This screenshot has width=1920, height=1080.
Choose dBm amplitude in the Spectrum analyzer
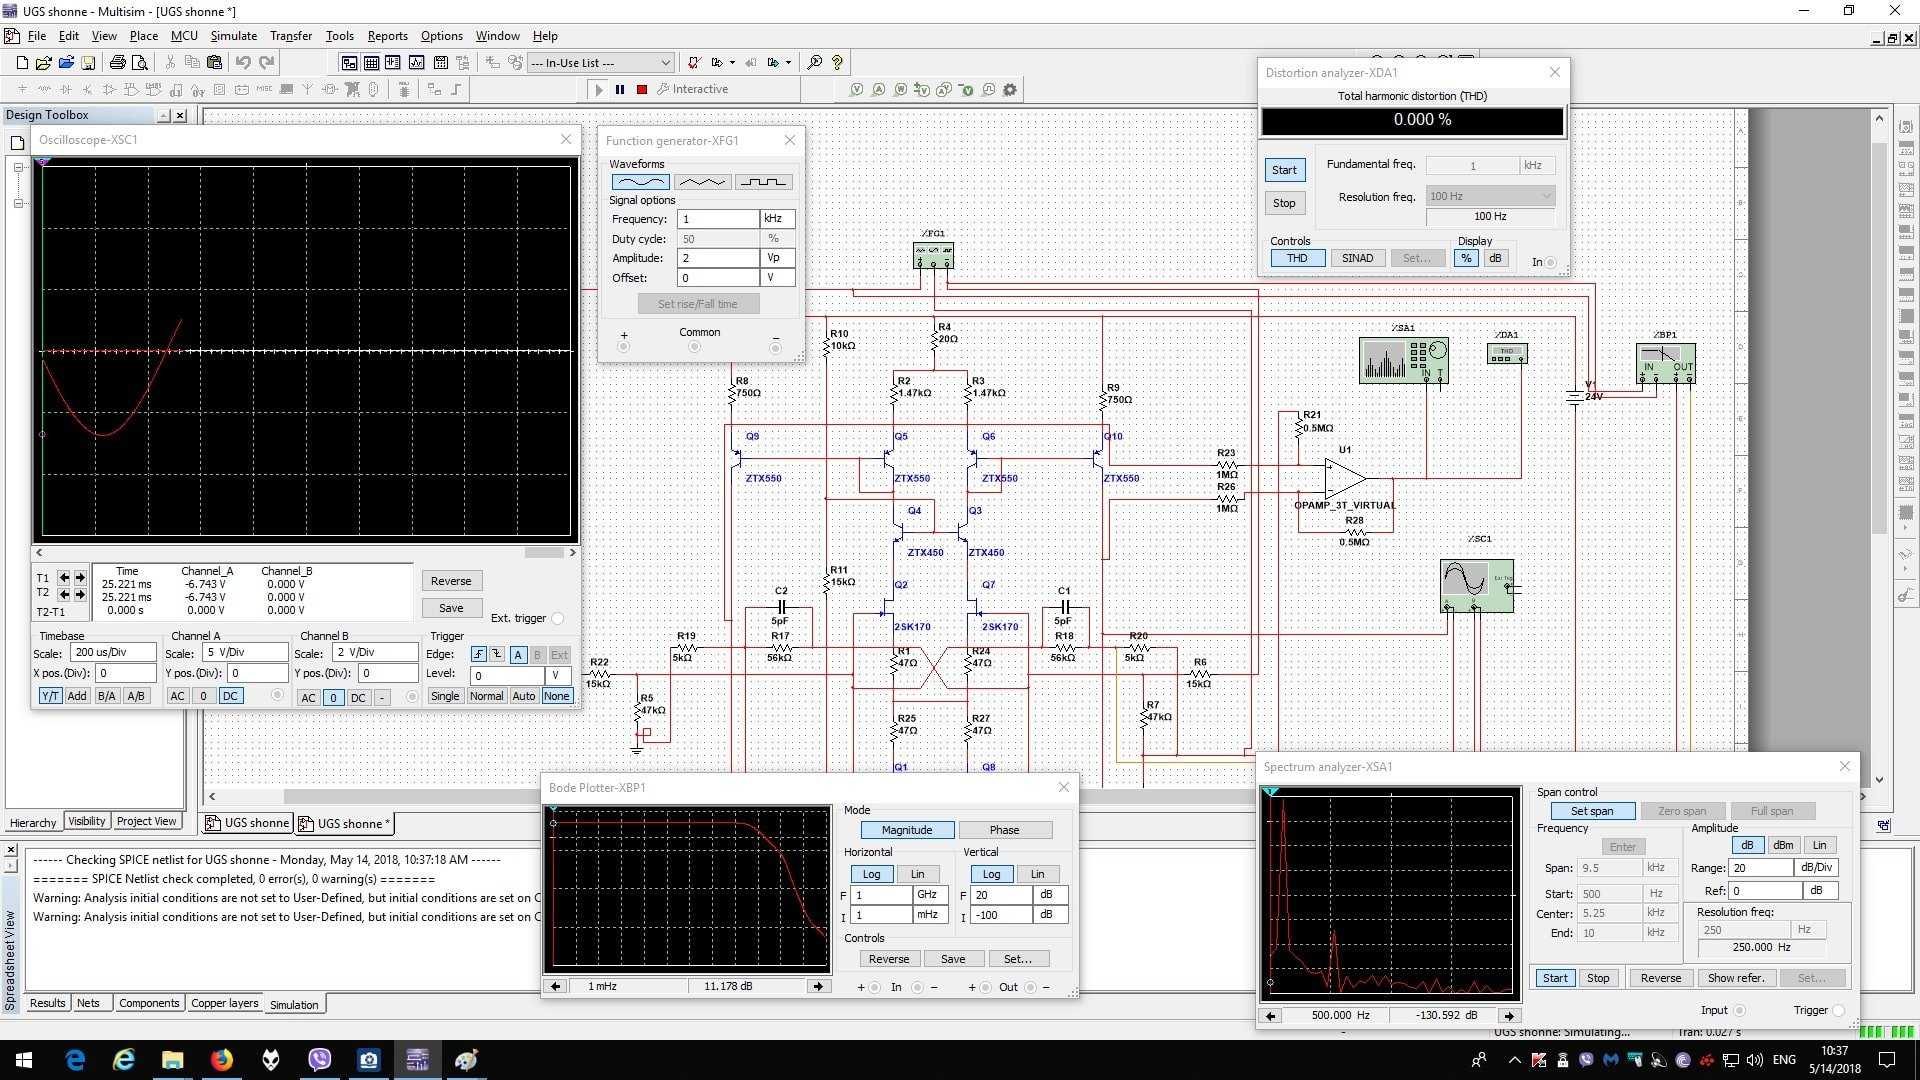1783,845
